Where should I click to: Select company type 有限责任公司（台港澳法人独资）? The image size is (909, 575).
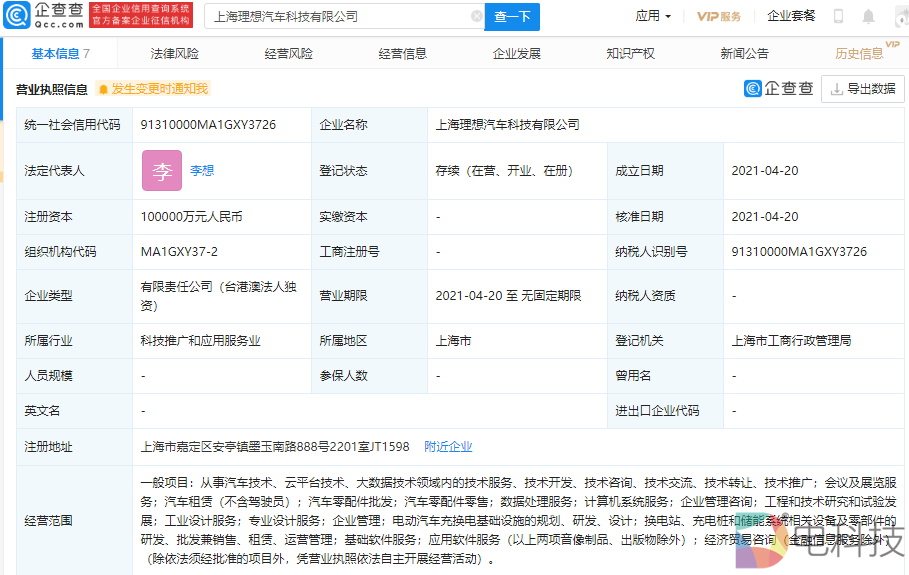[x=219, y=296]
